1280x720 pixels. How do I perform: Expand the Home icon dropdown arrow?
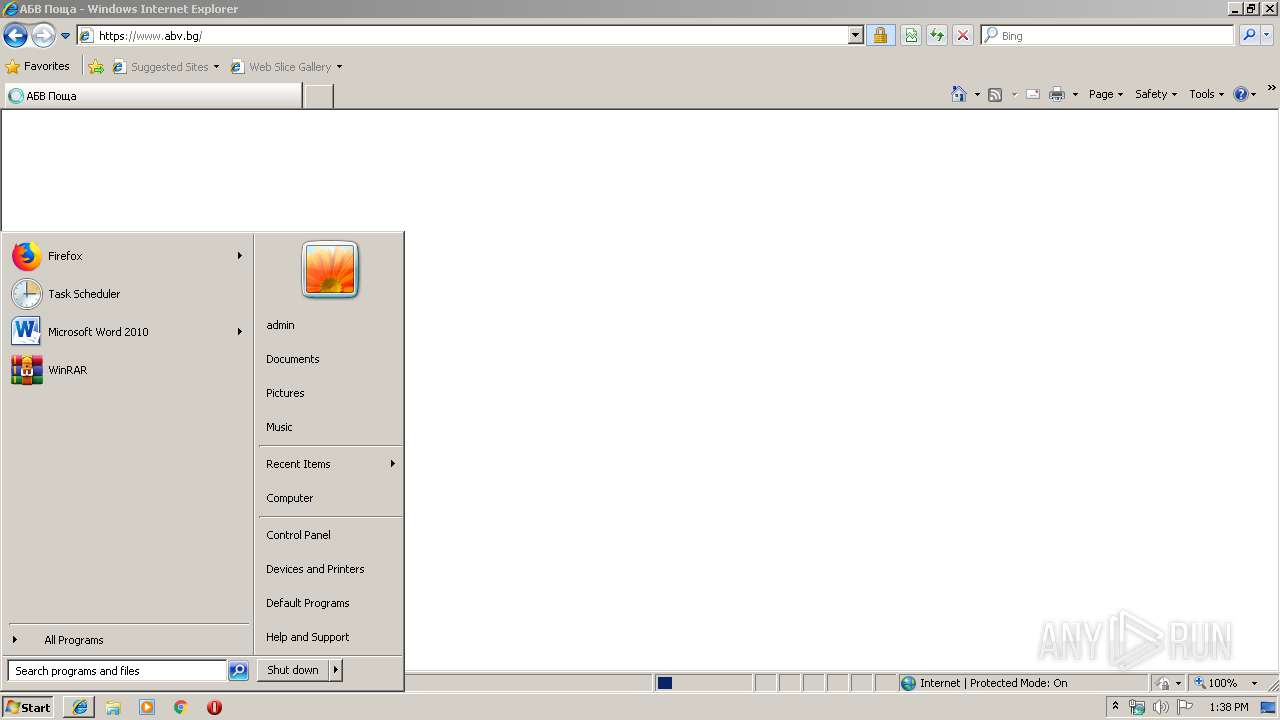pyautogui.click(x=977, y=94)
